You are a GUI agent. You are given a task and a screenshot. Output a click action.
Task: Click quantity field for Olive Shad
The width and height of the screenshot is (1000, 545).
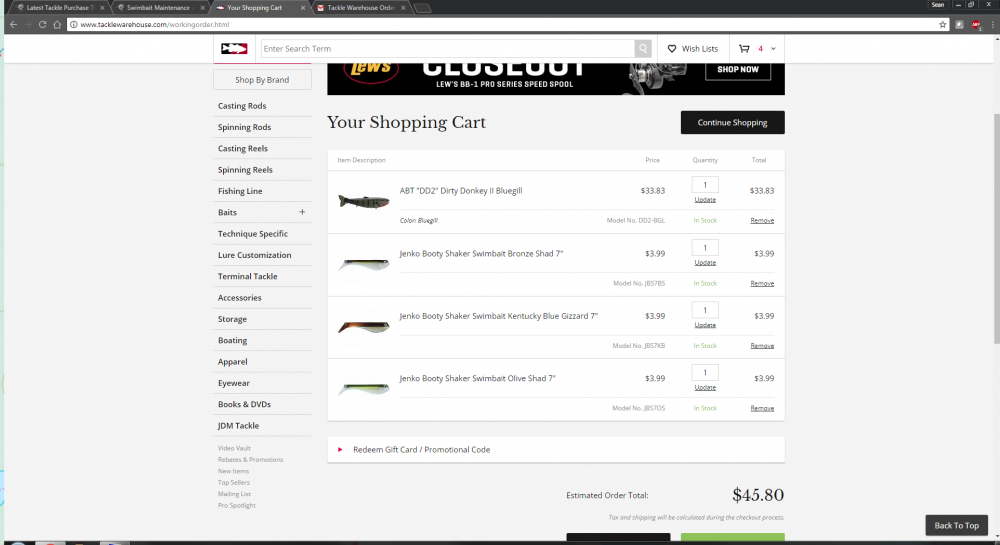(x=705, y=373)
